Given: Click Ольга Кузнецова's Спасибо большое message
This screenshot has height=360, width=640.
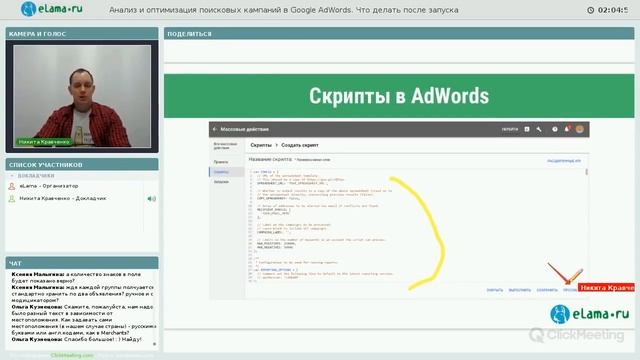Looking at the screenshot, I should click(x=77, y=339).
